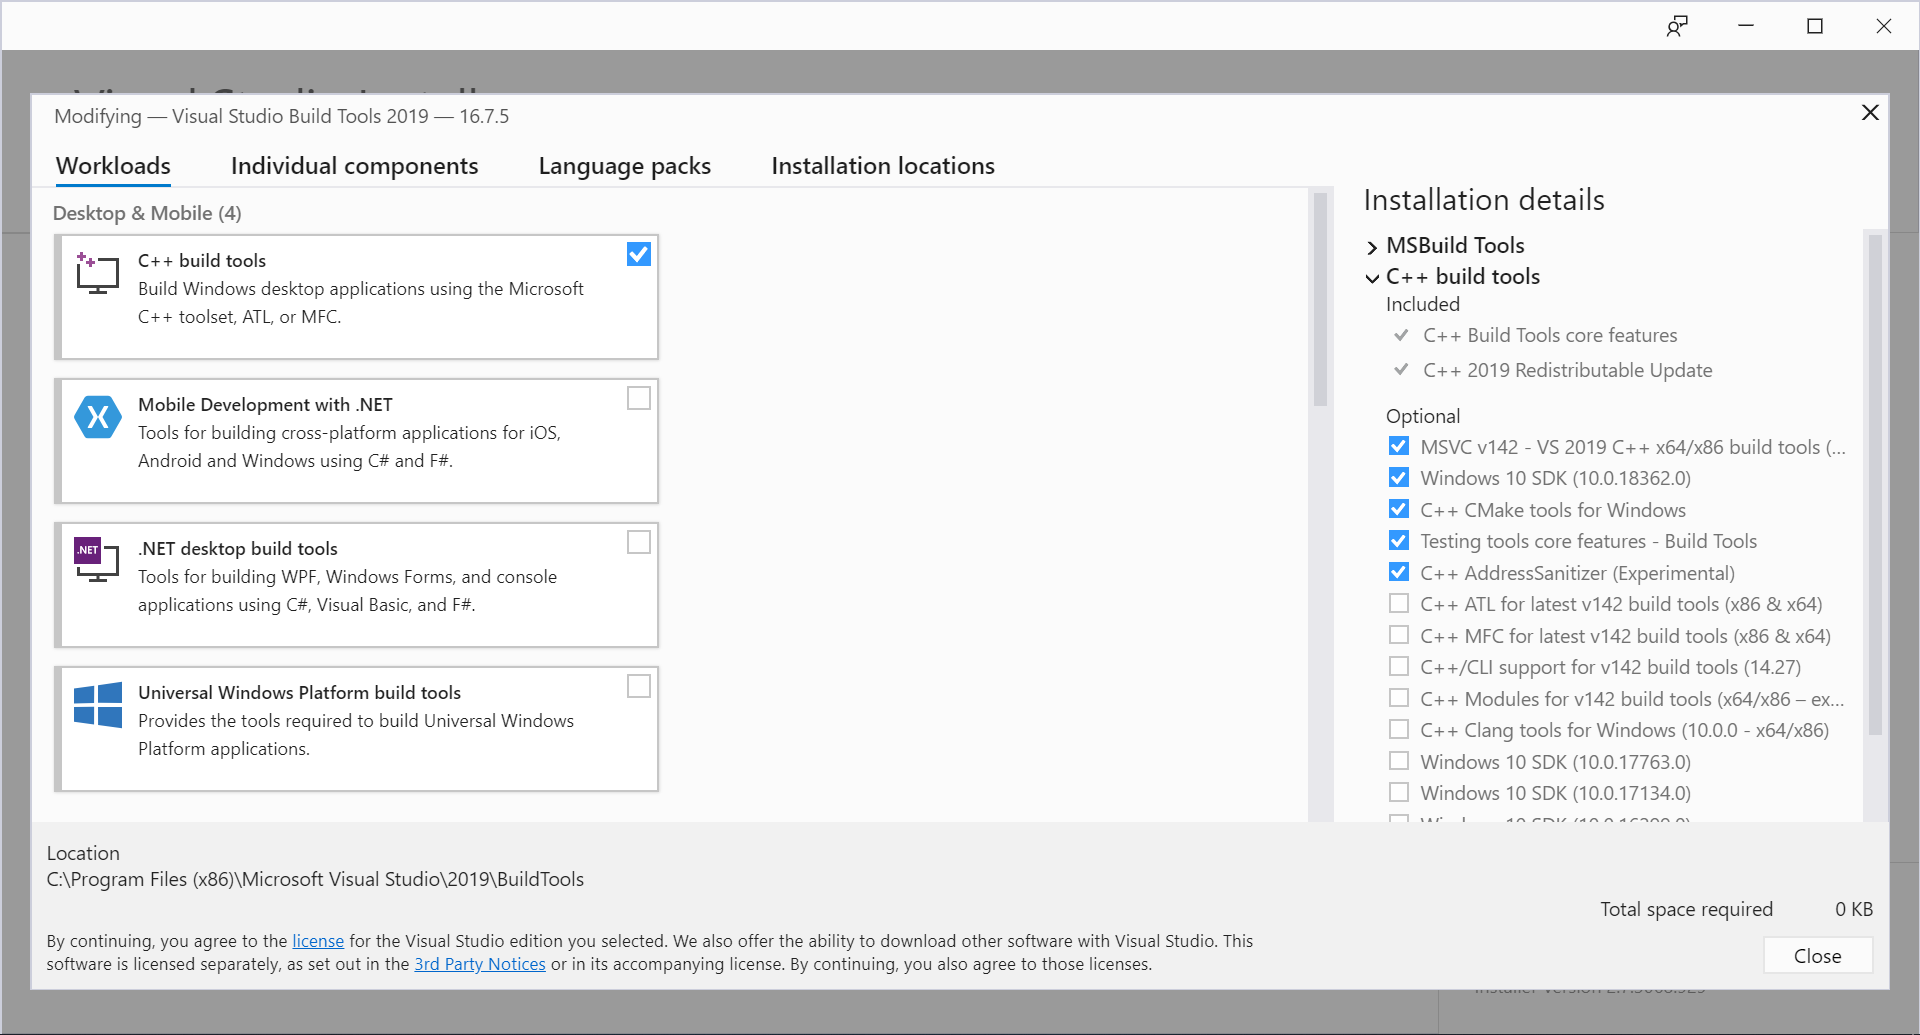Click the Close button
Screen dimensions: 1920x1035
point(1817,955)
